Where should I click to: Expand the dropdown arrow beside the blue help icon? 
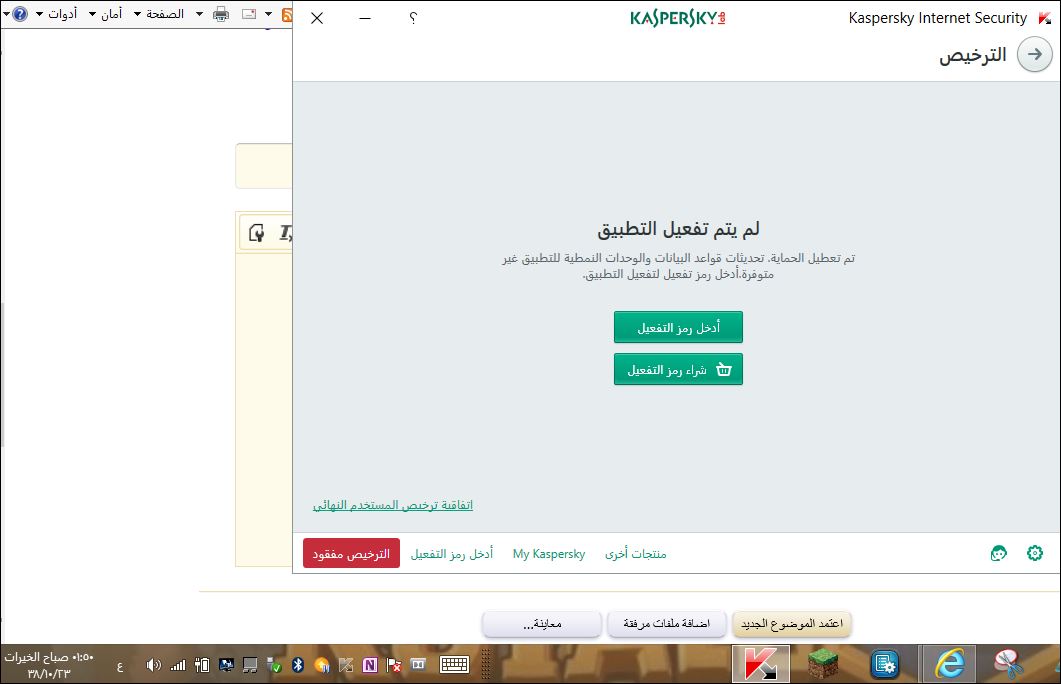pos(6,14)
